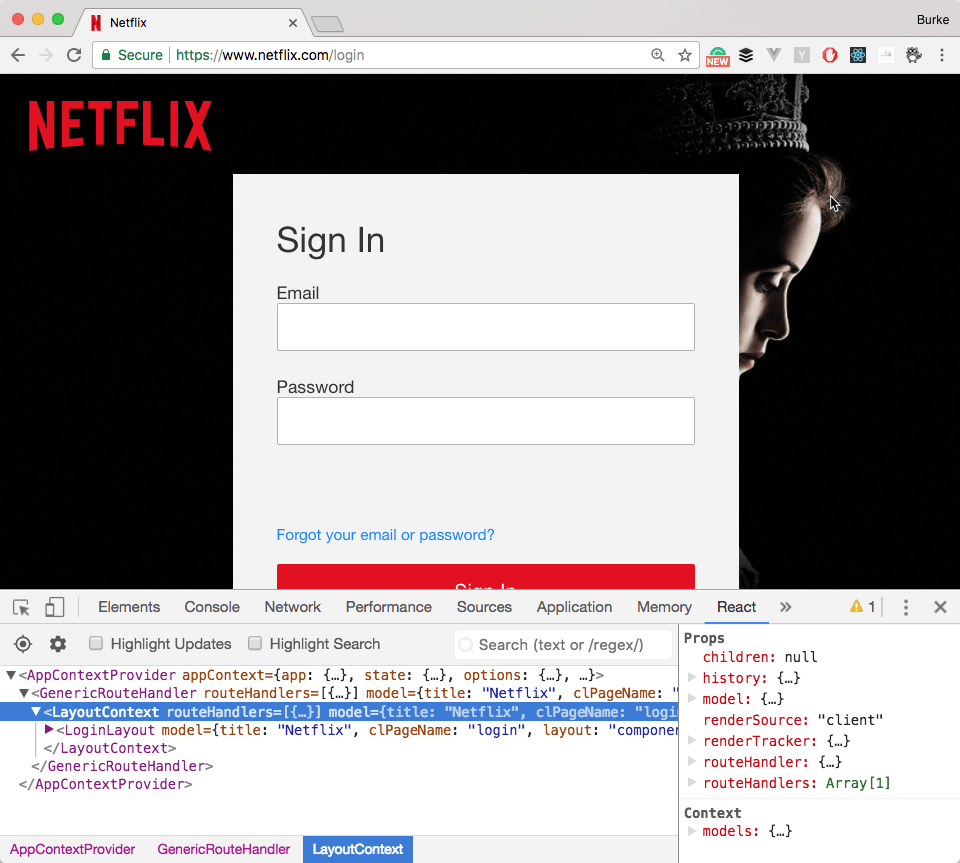Open the Performance tab
The width and height of the screenshot is (960, 863).
[389, 607]
